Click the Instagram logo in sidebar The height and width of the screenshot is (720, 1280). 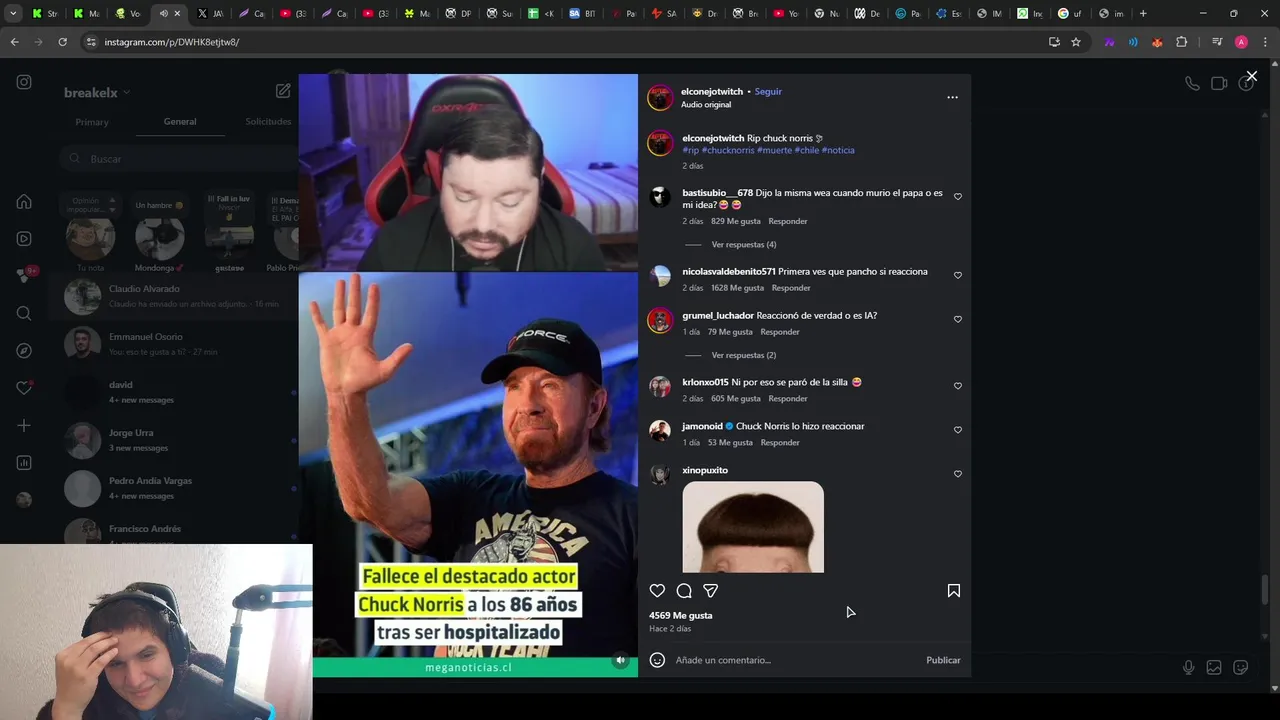click(x=24, y=82)
